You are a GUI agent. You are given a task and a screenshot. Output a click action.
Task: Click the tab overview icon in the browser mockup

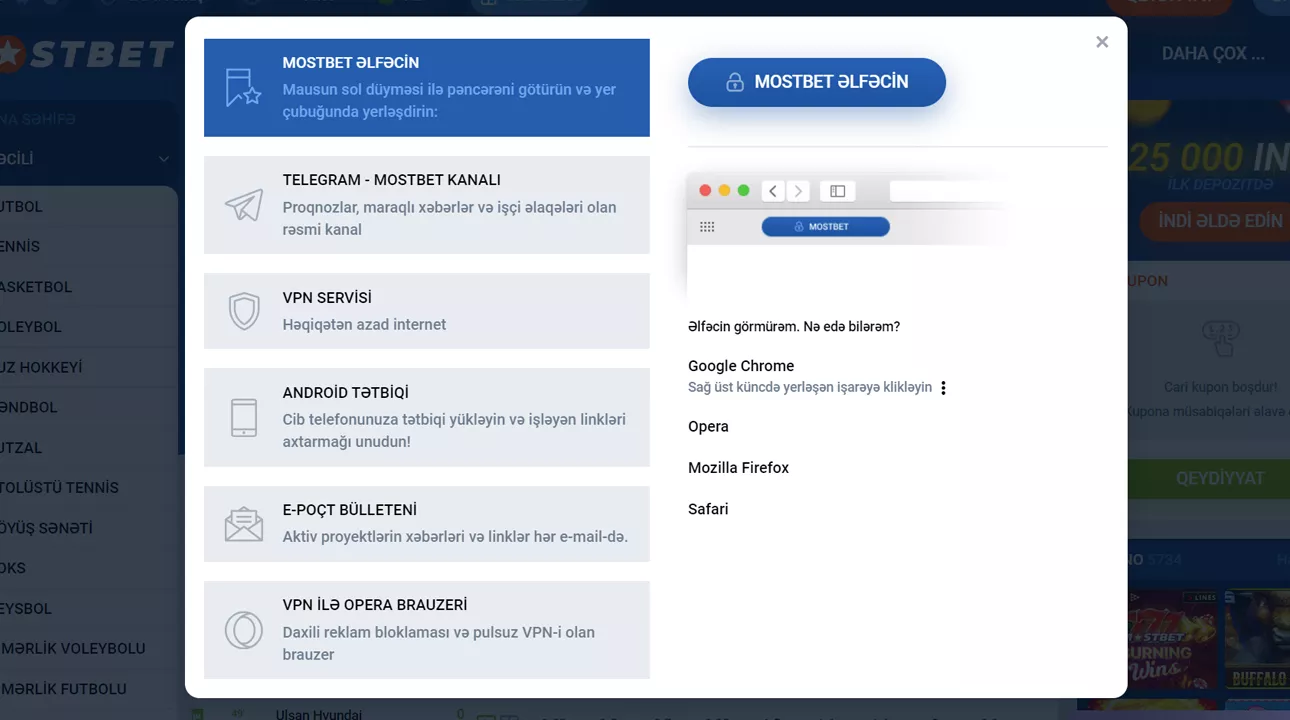pyautogui.click(x=837, y=190)
